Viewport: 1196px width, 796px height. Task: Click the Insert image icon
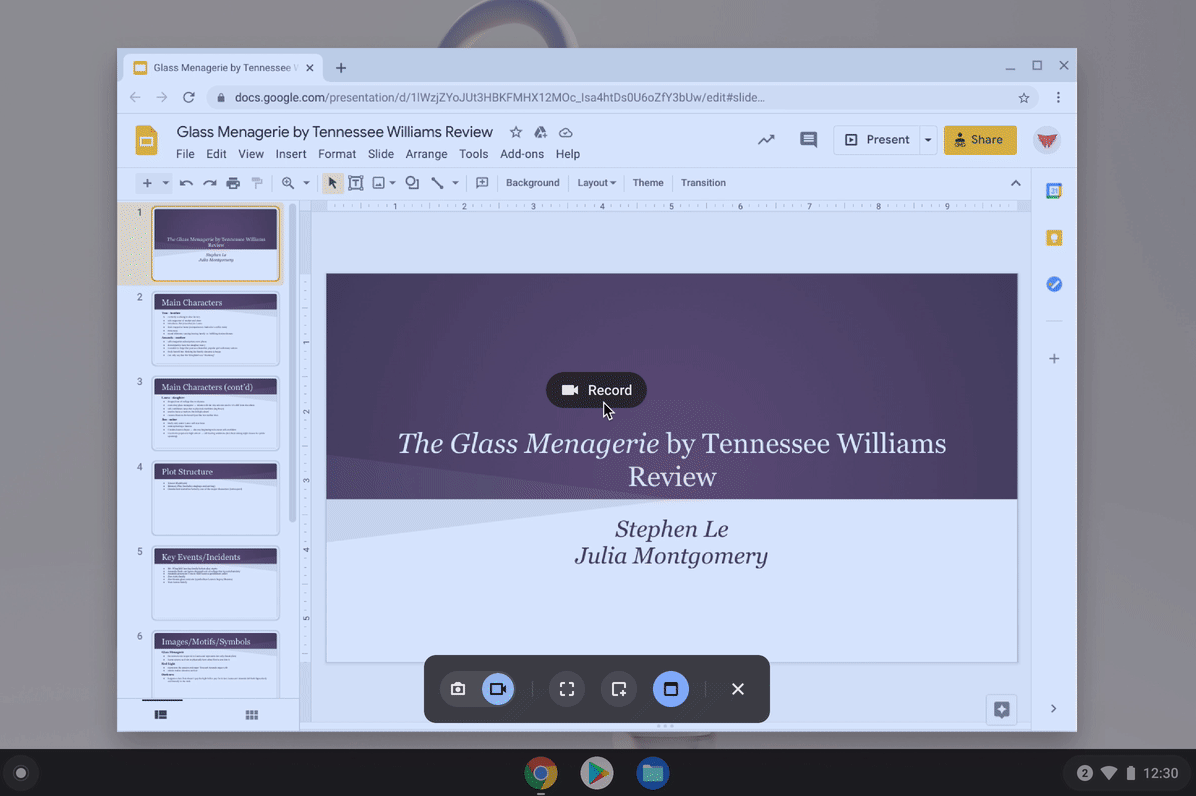click(378, 183)
